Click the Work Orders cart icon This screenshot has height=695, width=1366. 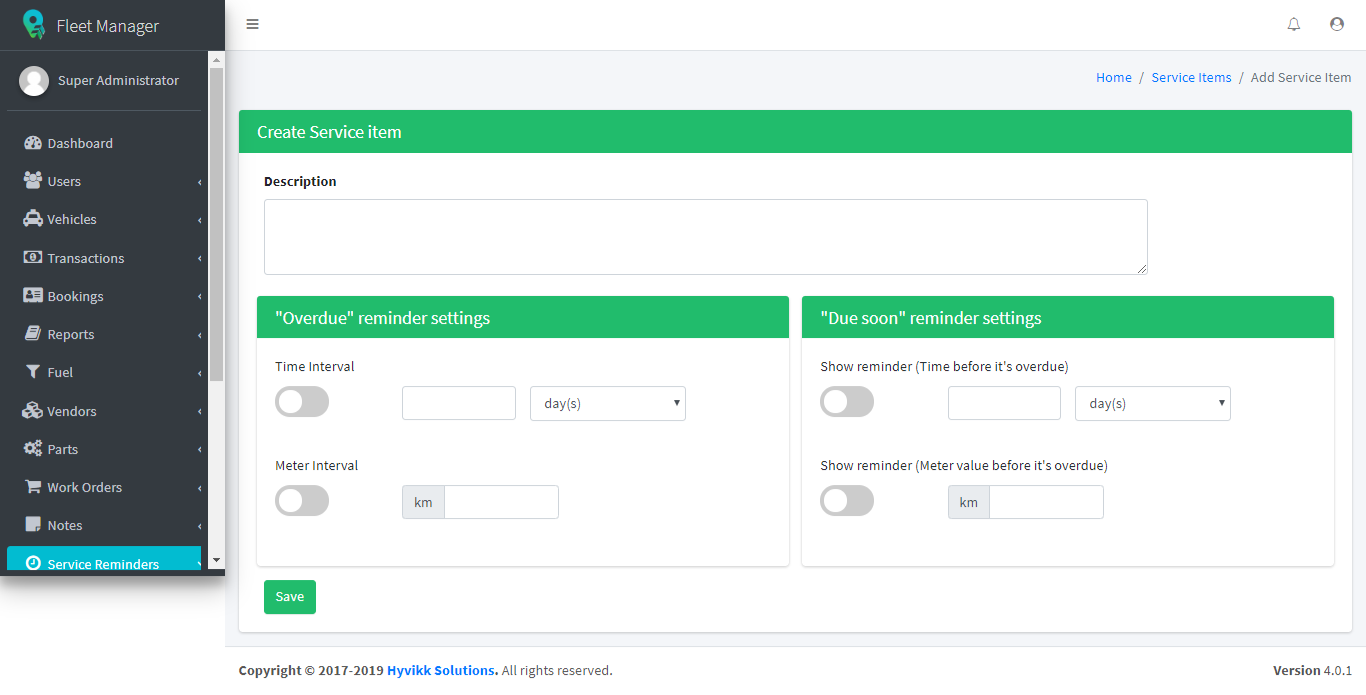click(33, 487)
